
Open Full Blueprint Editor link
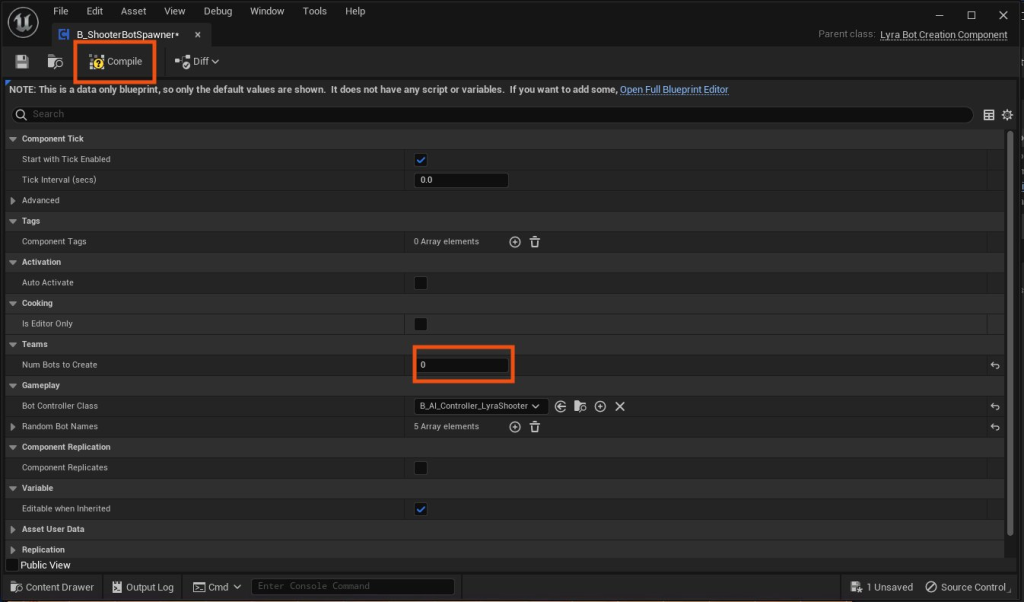[674, 89]
